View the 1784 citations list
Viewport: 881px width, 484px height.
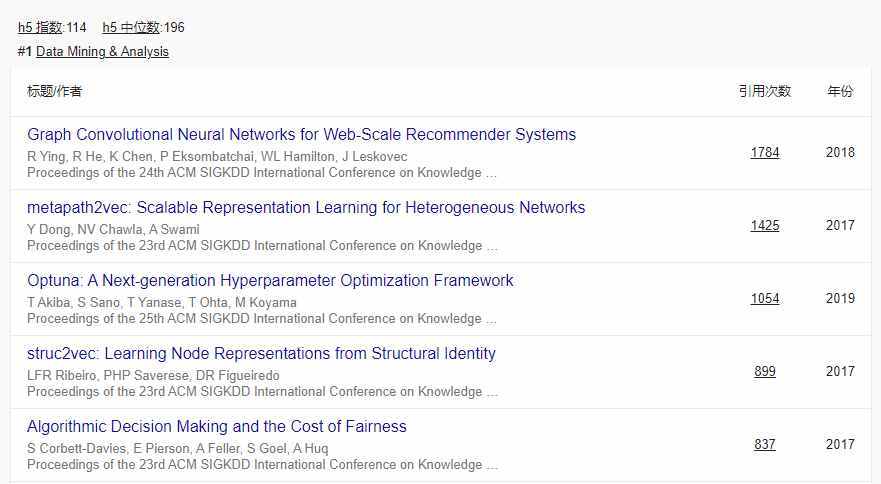(765, 153)
